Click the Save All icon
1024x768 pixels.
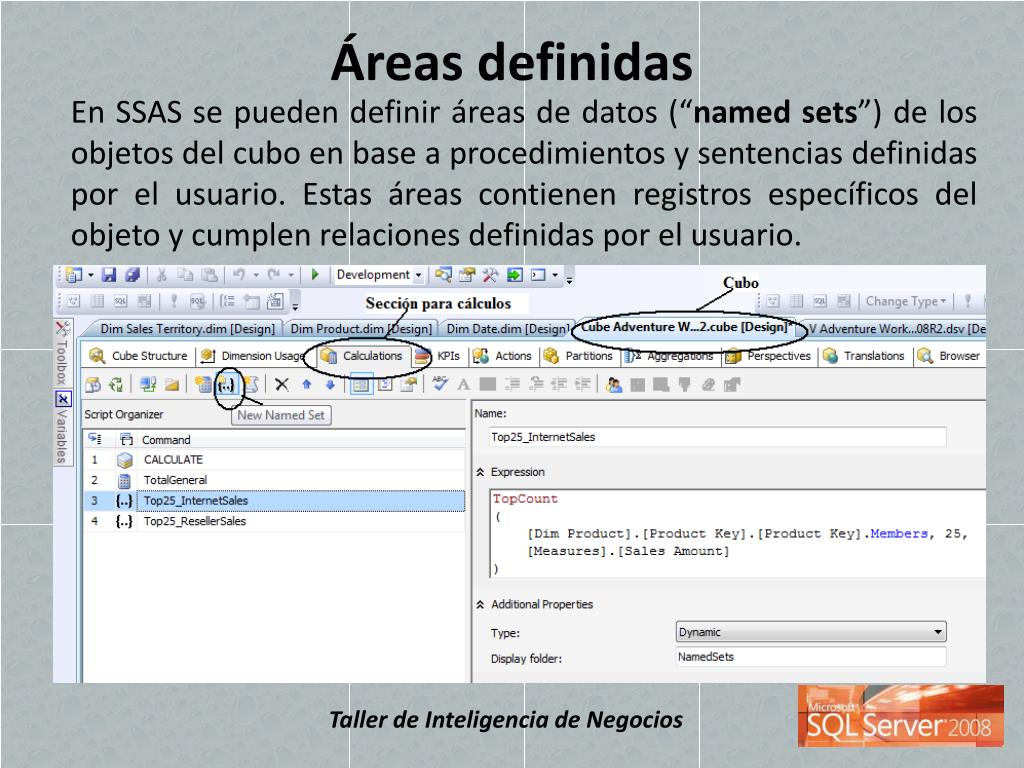133,275
